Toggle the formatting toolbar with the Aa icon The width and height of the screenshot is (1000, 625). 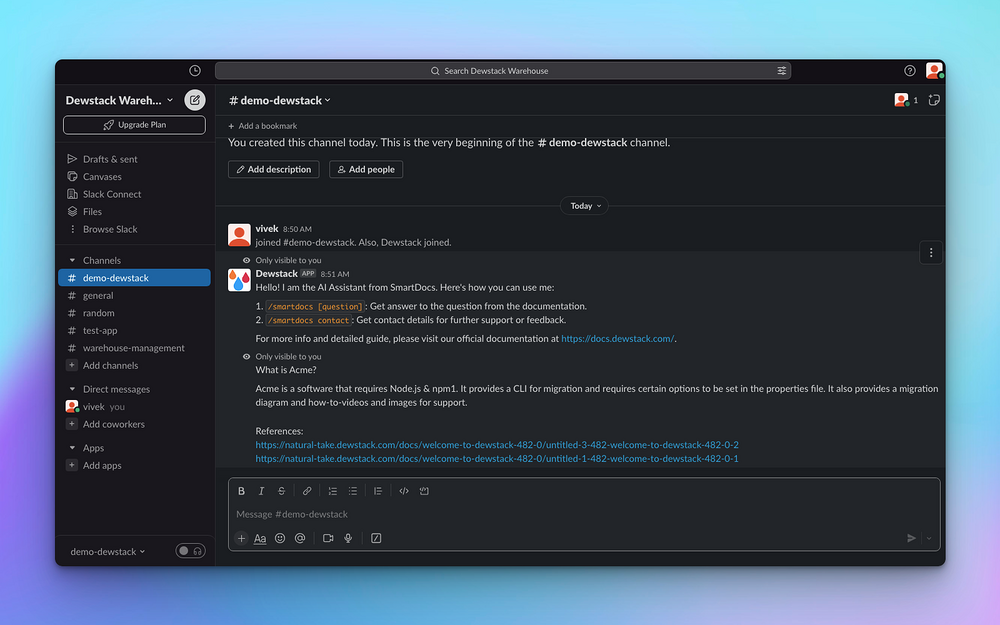click(260, 538)
